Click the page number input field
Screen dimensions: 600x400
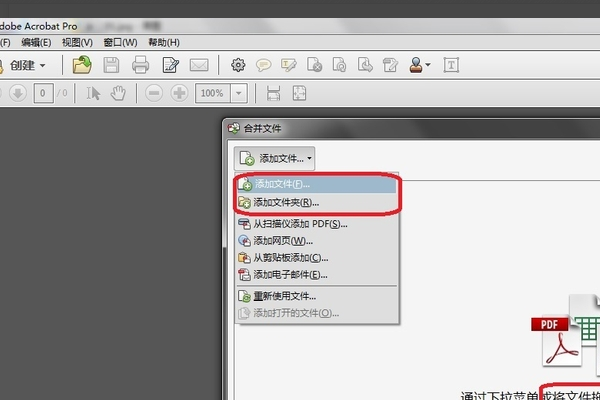click(43, 93)
